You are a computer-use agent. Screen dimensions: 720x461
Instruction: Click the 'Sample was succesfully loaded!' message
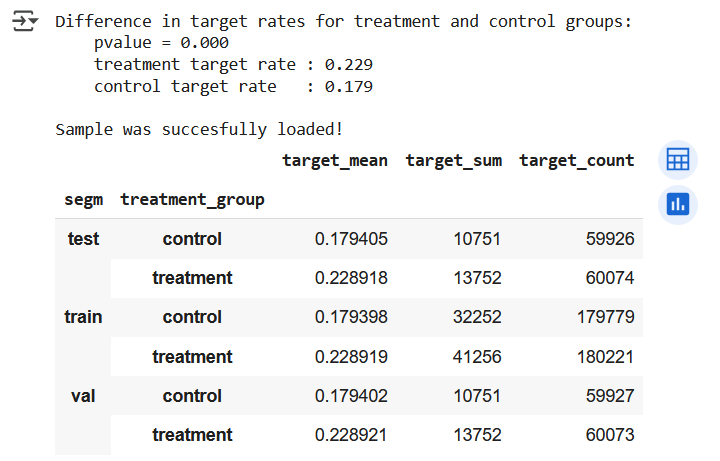175,130
